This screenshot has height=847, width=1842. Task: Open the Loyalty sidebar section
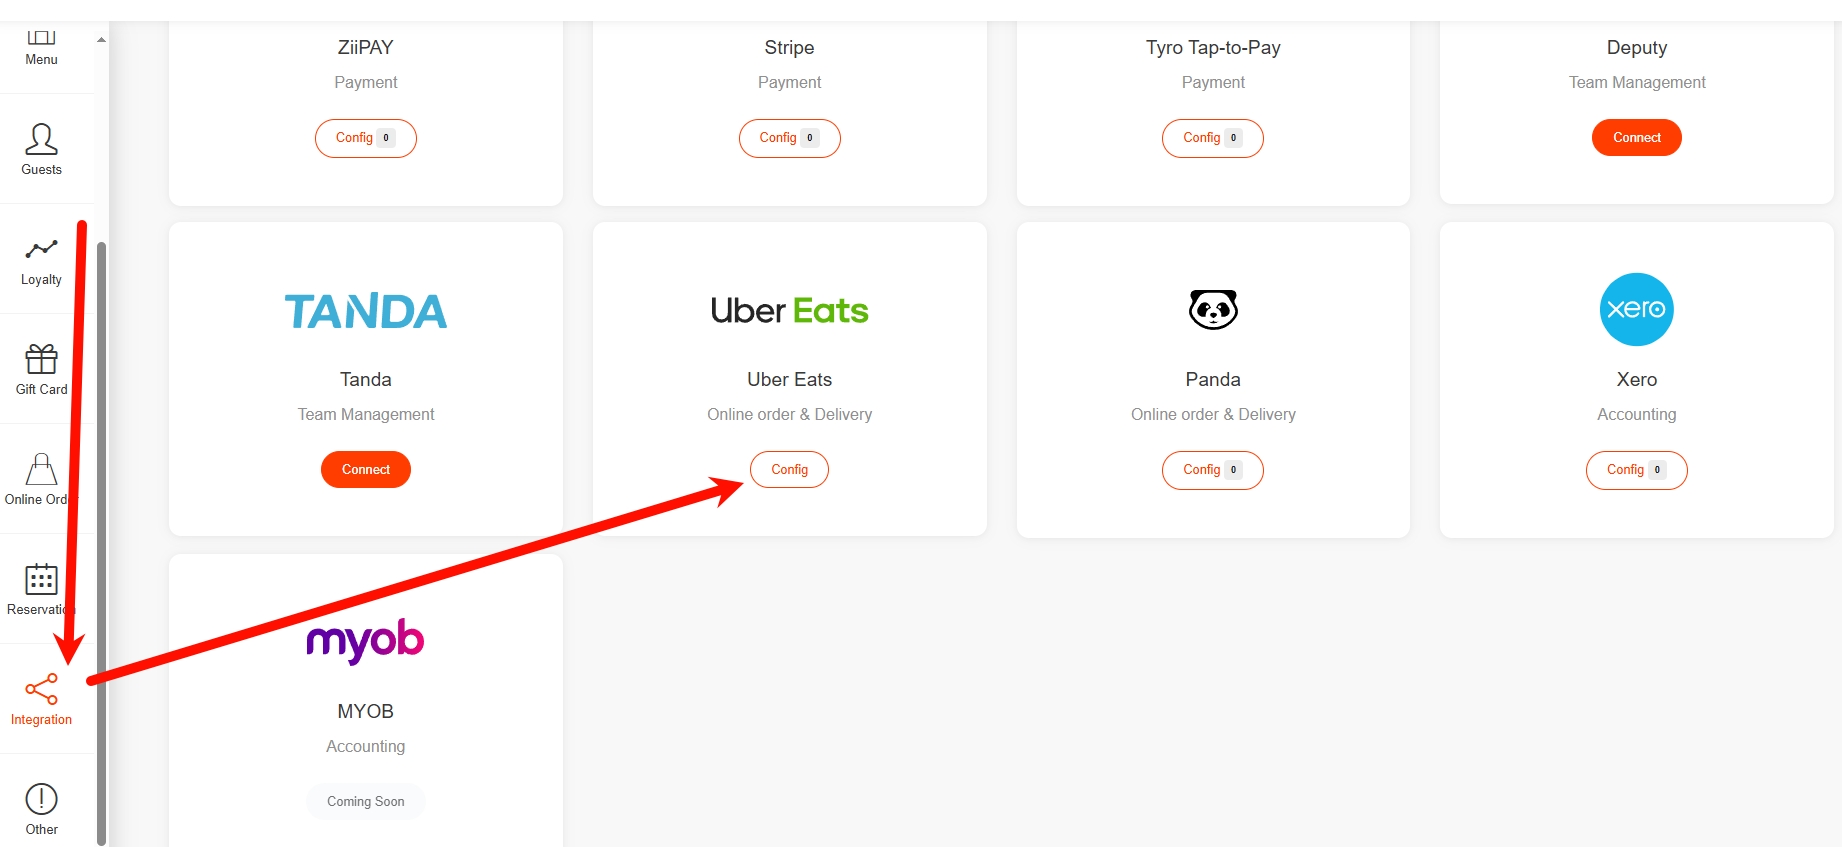pos(41,260)
